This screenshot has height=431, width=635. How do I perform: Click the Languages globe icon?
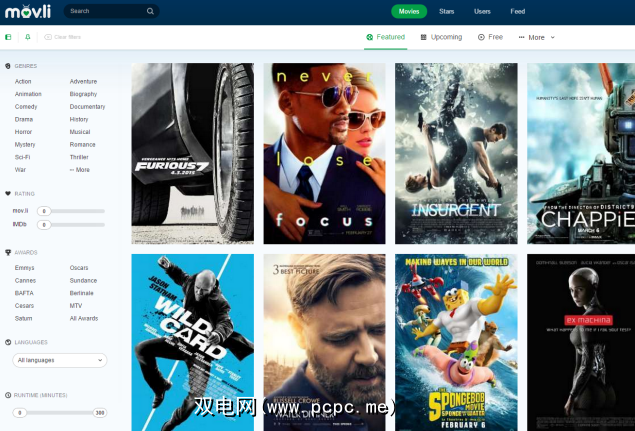click(x=8, y=342)
